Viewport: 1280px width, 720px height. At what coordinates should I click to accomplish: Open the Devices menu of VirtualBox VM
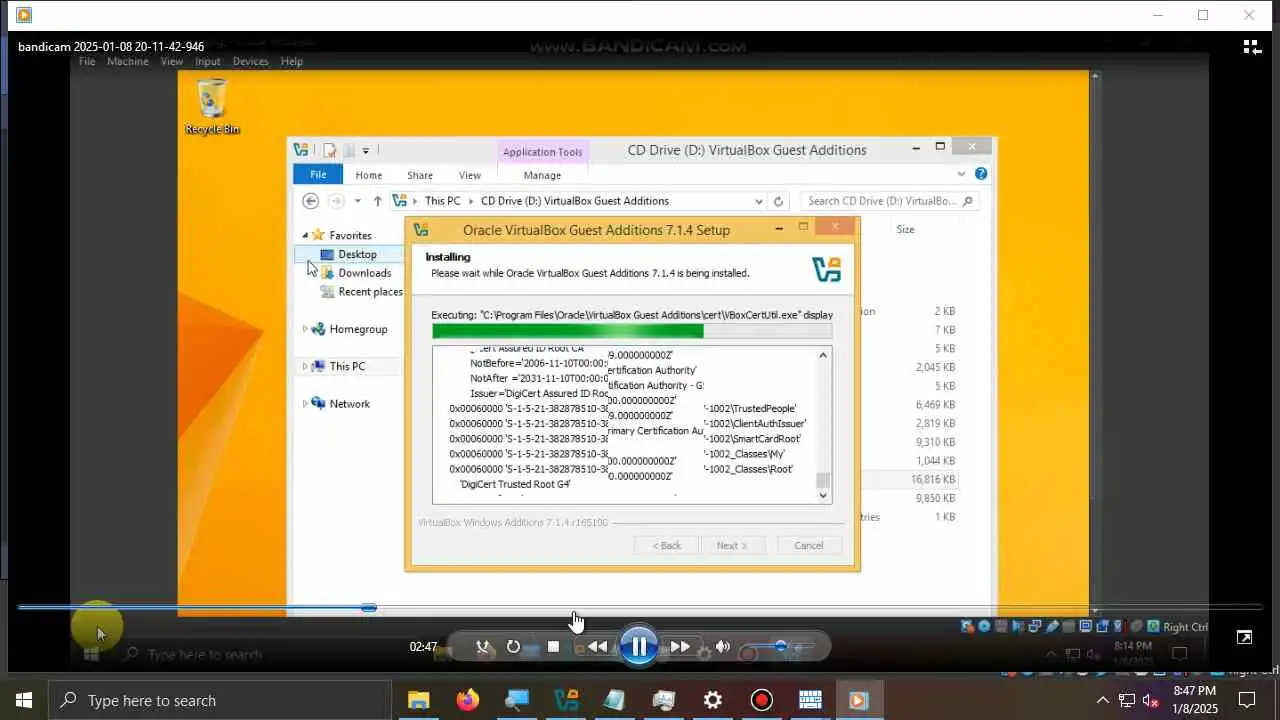250,61
